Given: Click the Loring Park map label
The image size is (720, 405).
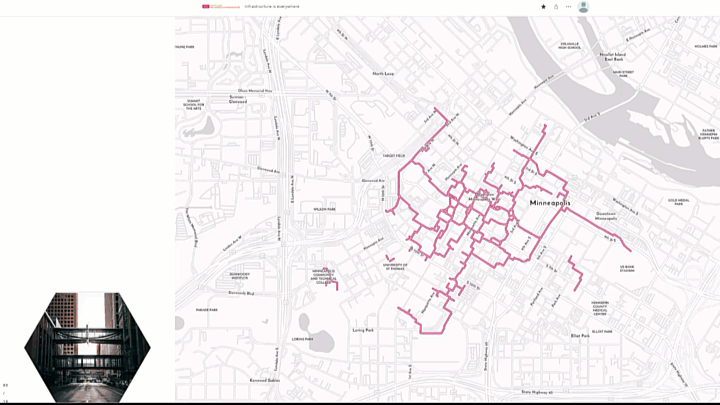Looking at the screenshot, I should pyautogui.click(x=363, y=330).
